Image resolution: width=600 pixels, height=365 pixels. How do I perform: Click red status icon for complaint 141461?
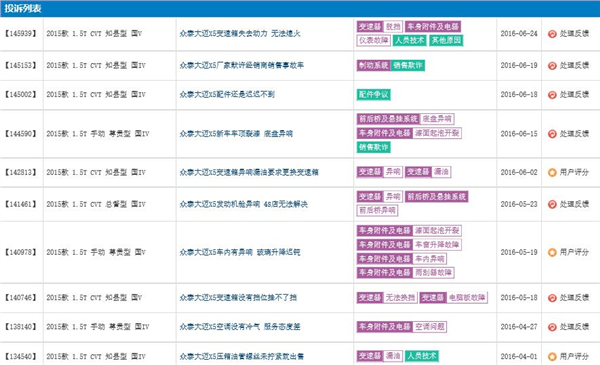click(552, 205)
